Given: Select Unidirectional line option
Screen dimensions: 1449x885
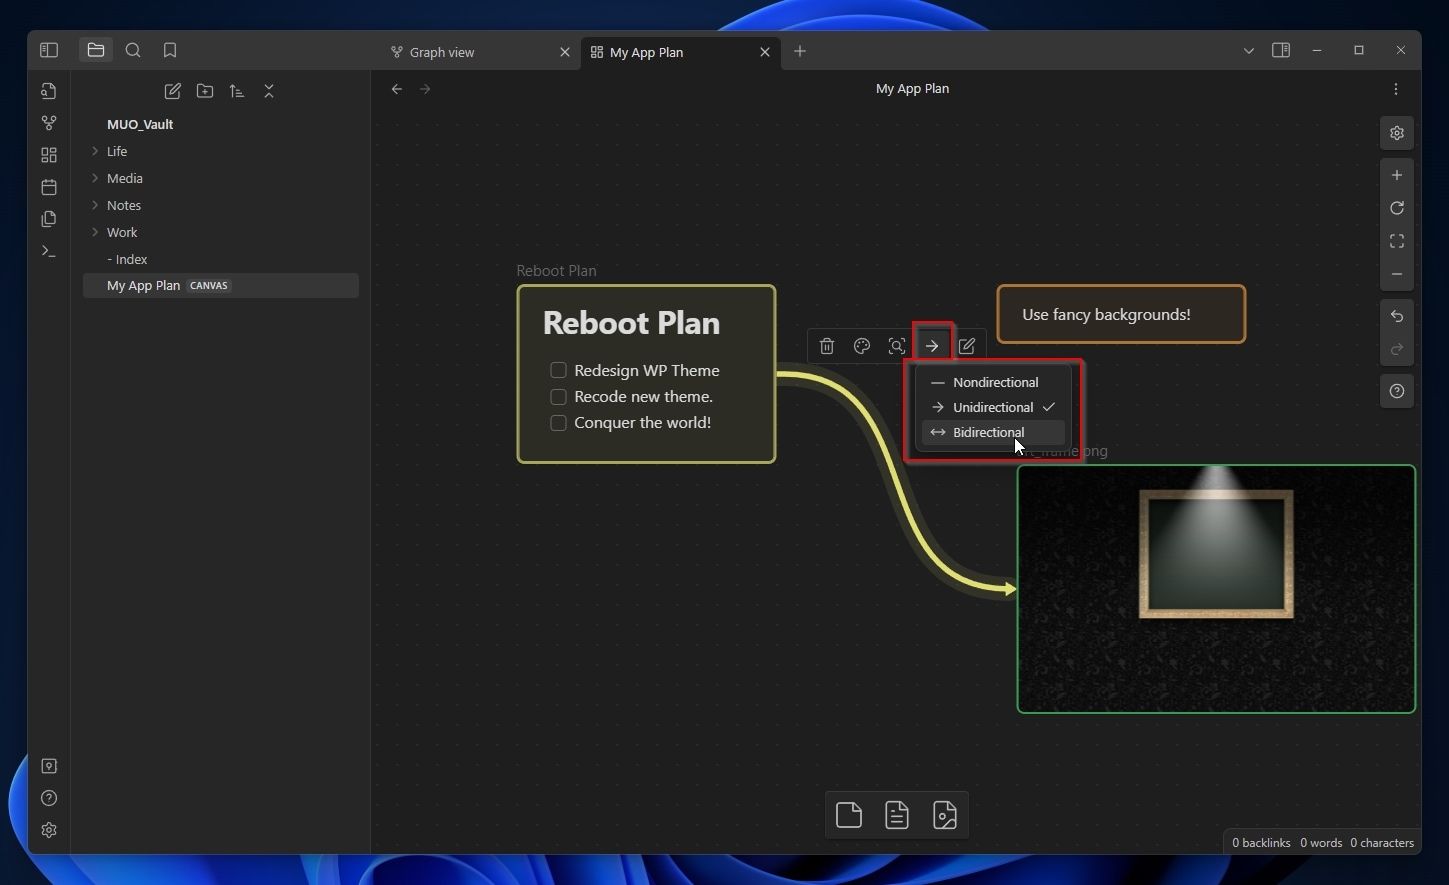Looking at the screenshot, I should pyautogui.click(x=993, y=407).
